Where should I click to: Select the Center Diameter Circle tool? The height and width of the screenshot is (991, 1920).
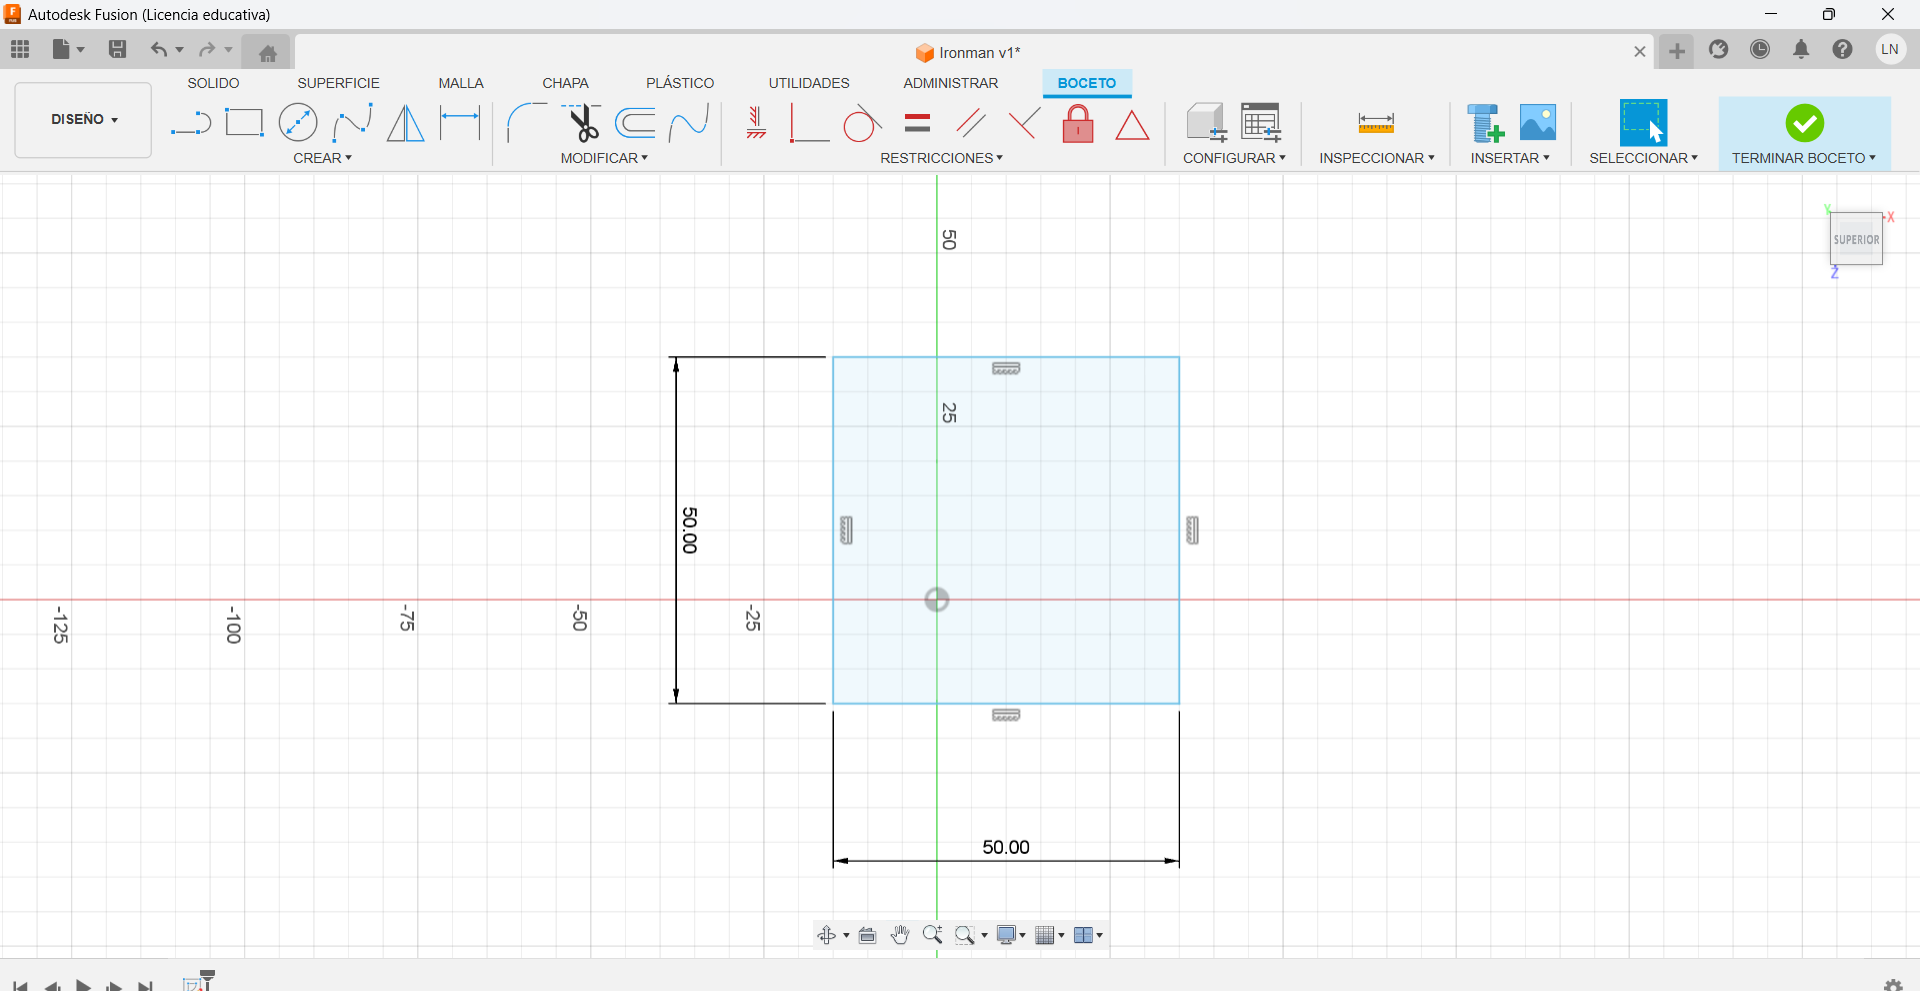298,123
